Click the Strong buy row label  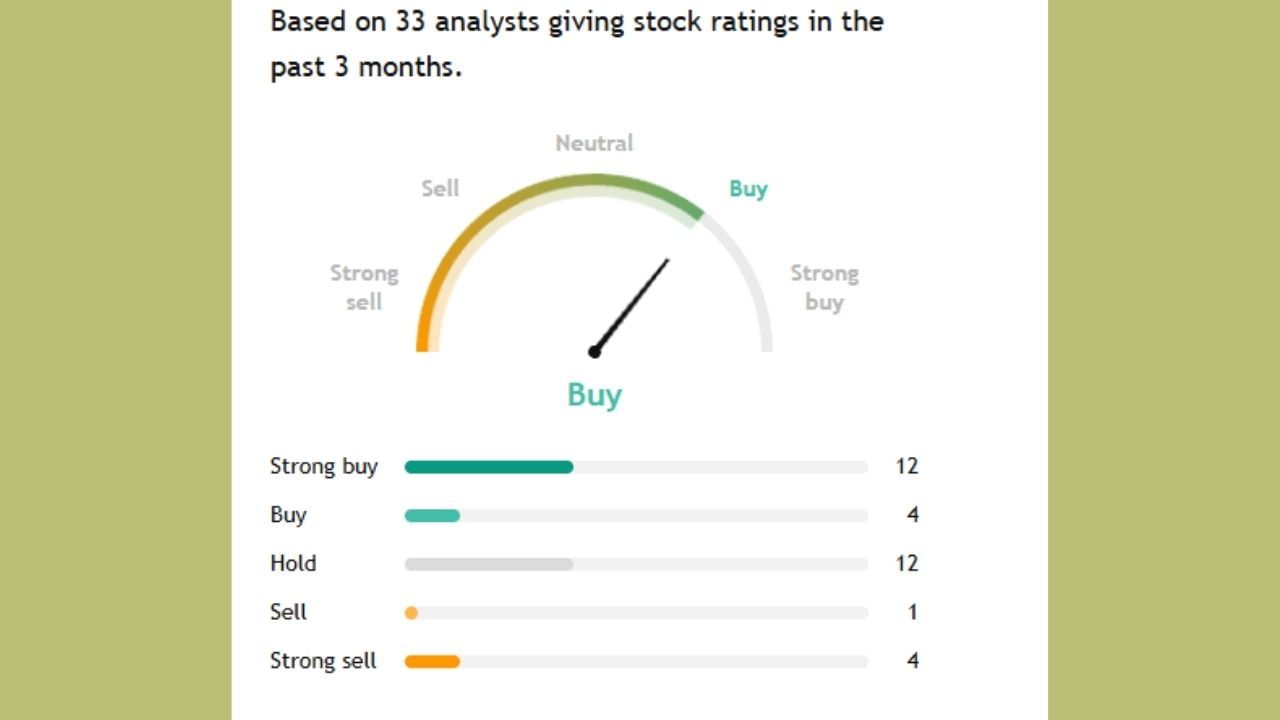point(323,466)
